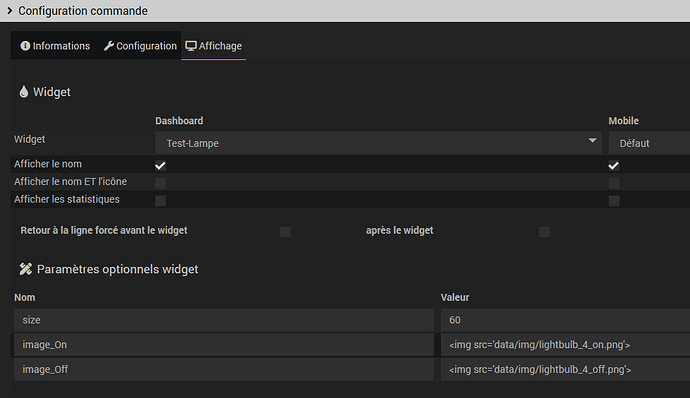Click the value field containing 60
Viewport: 690px width, 398px height.
tap(565, 320)
